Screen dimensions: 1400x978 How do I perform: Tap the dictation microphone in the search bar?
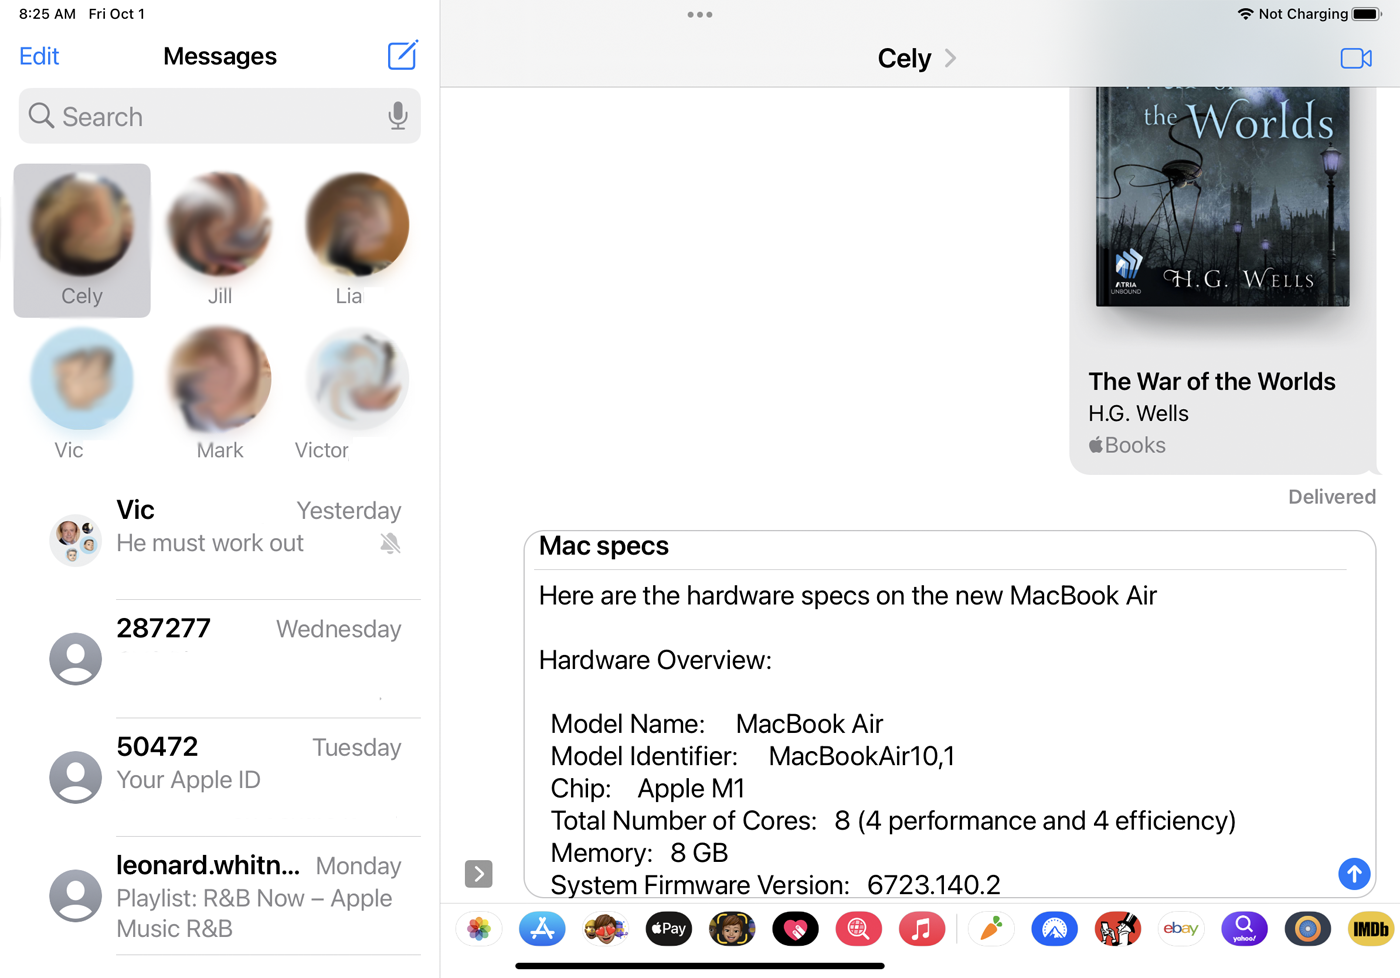(398, 116)
